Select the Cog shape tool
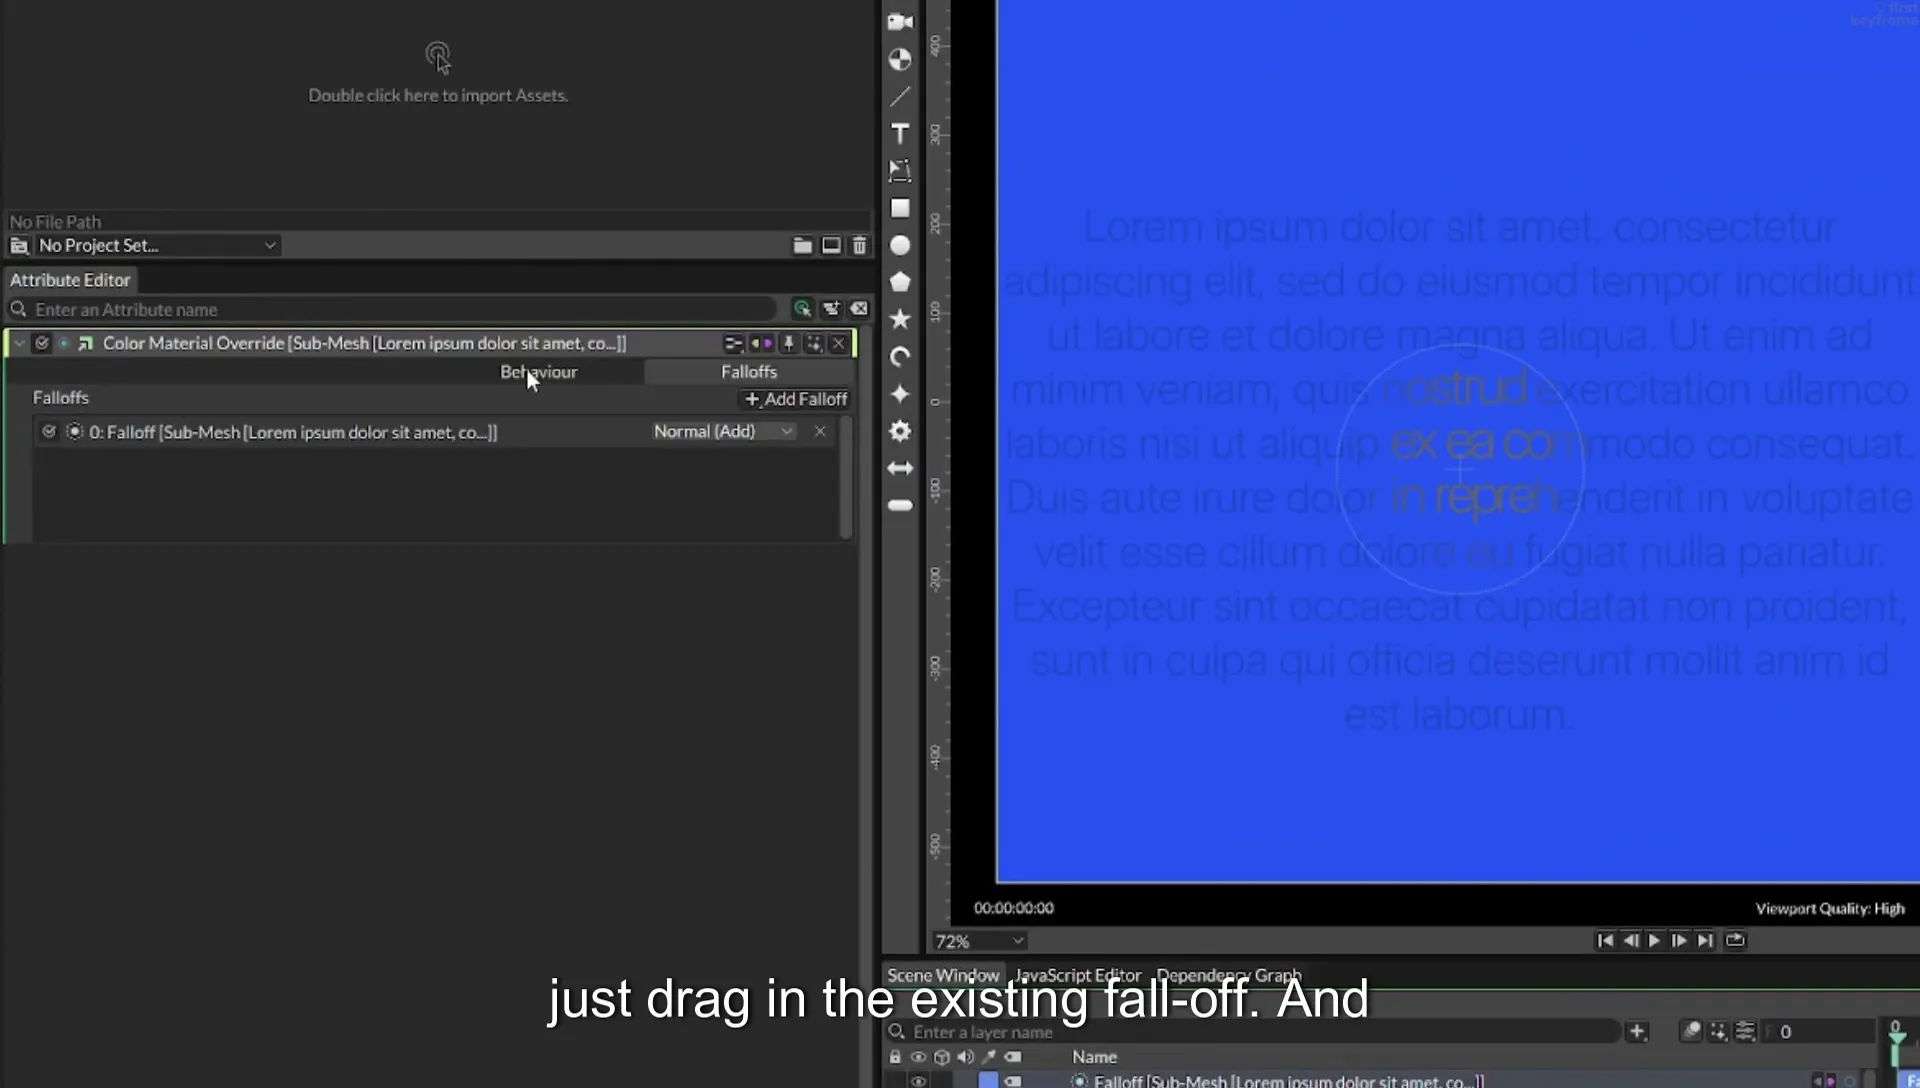Screen dimensions: 1920x1088 tap(900, 431)
